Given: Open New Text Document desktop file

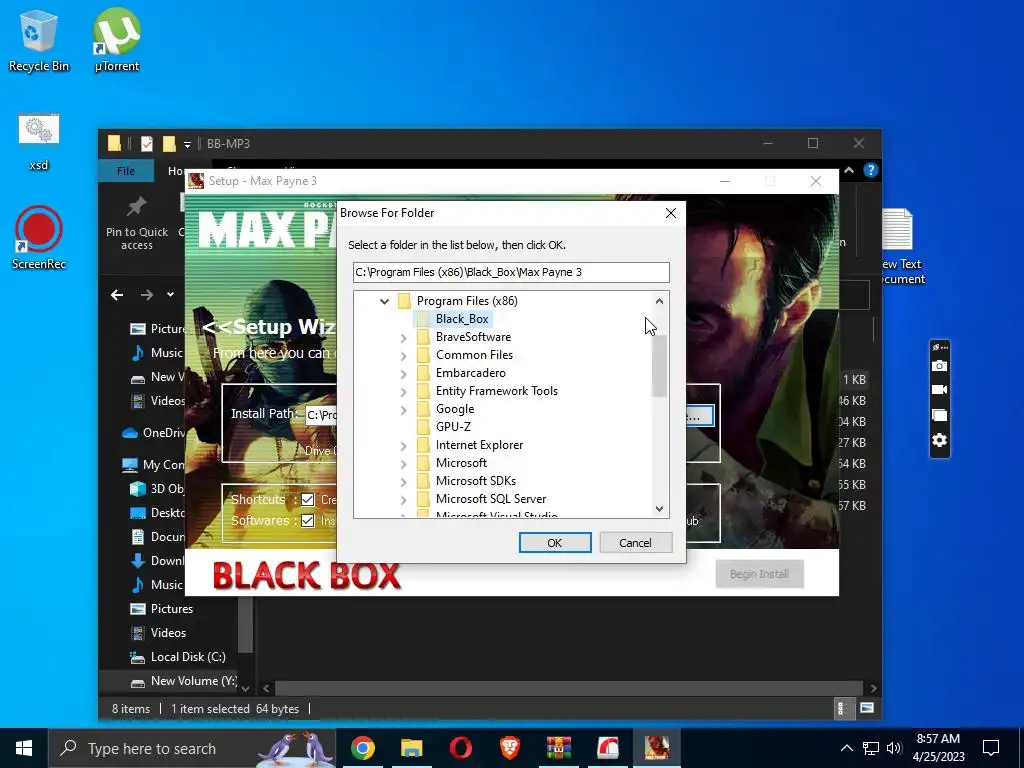Looking at the screenshot, I should tap(902, 247).
